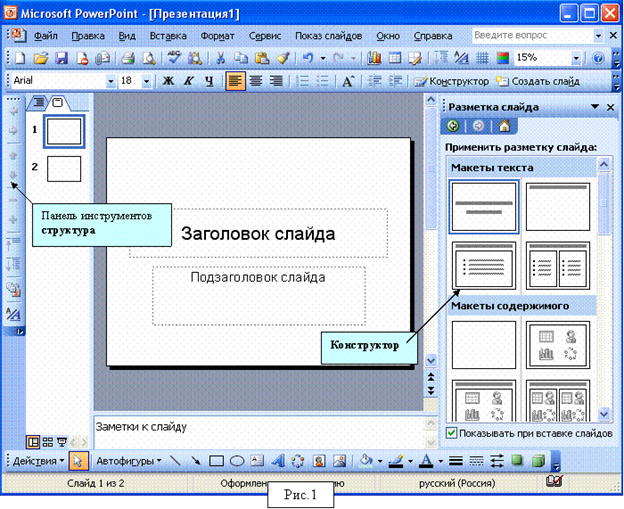
Task: Select the Rectangle drawing tool
Action: point(216,461)
